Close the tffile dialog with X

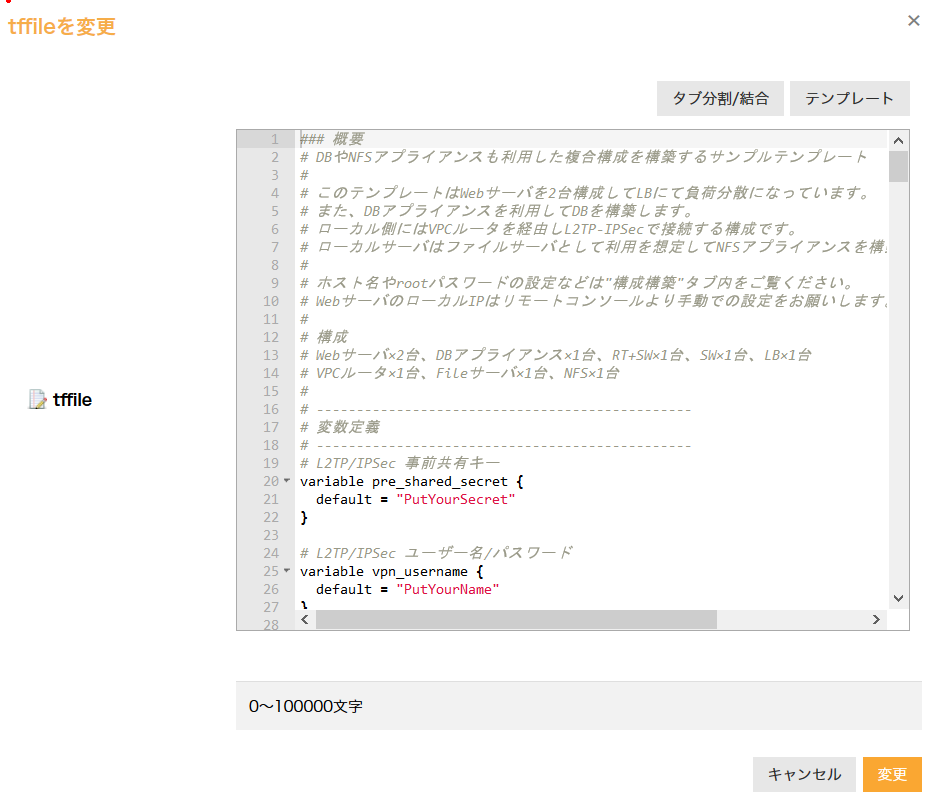tap(913, 20)
